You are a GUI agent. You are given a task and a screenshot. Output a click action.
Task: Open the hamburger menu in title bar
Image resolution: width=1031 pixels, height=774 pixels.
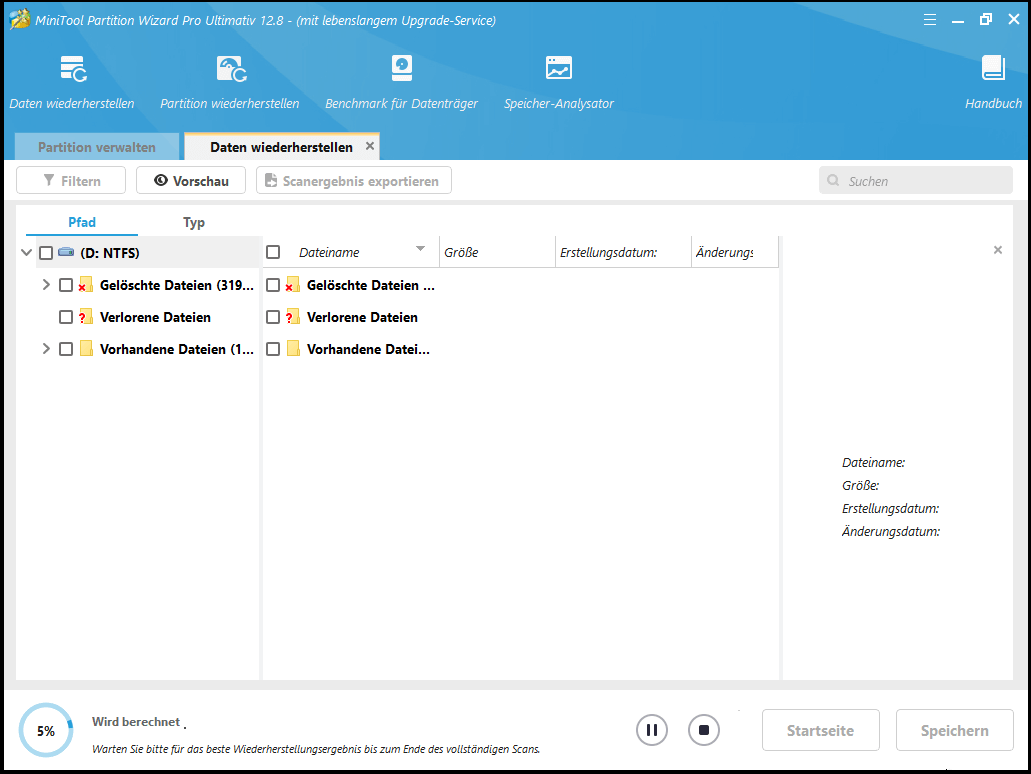coord(930,20)
